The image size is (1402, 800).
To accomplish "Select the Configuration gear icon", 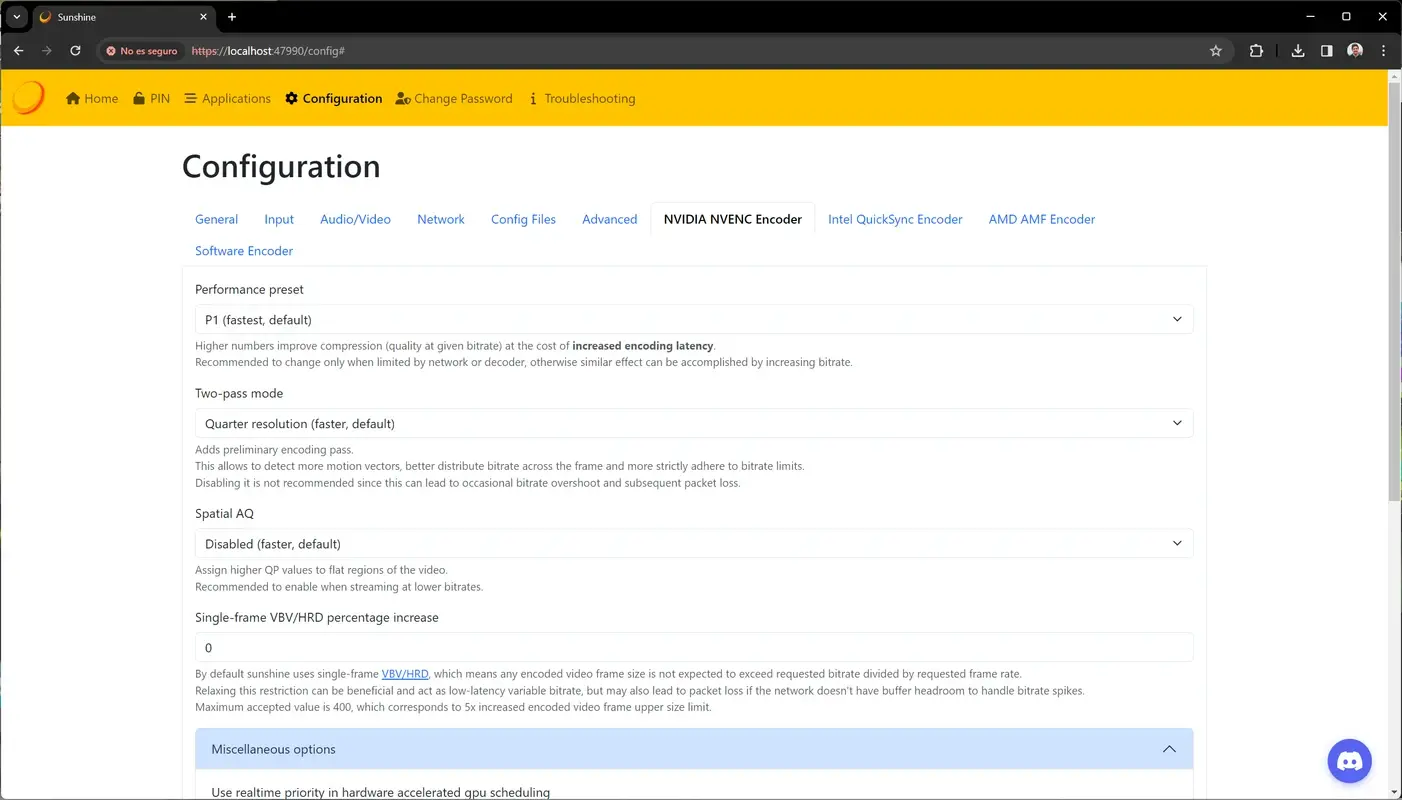I will 290,98.
